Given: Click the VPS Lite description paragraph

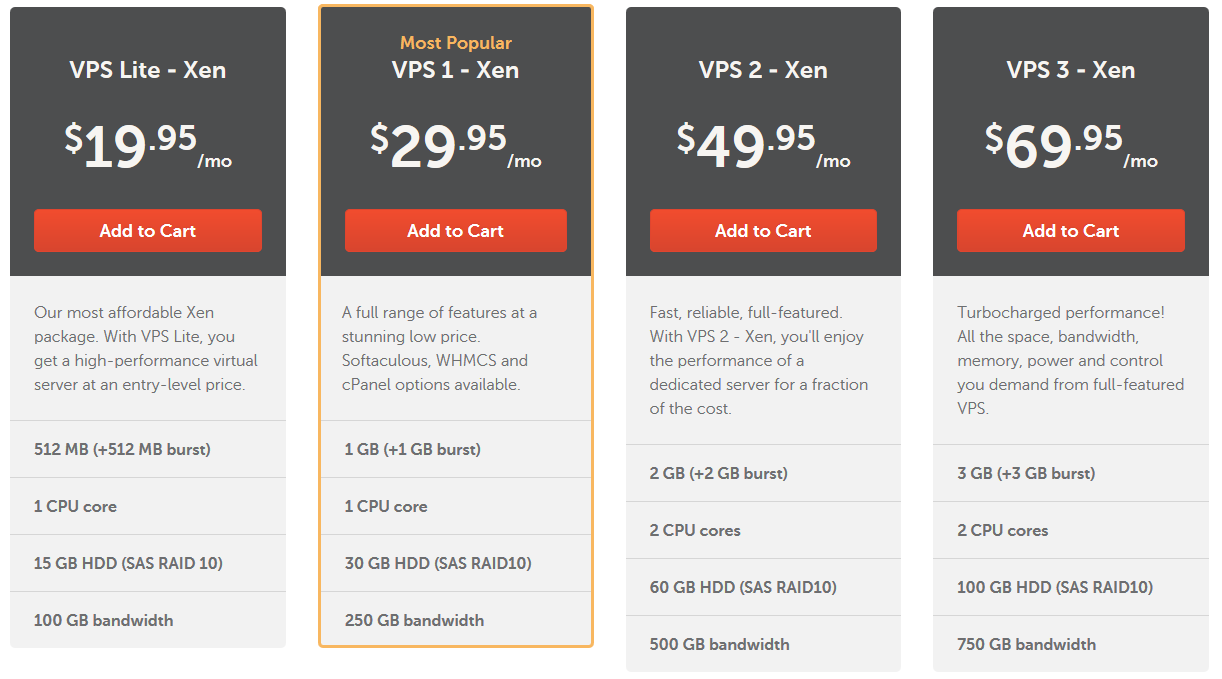Looking at the screenshot, I should (147, 348).
